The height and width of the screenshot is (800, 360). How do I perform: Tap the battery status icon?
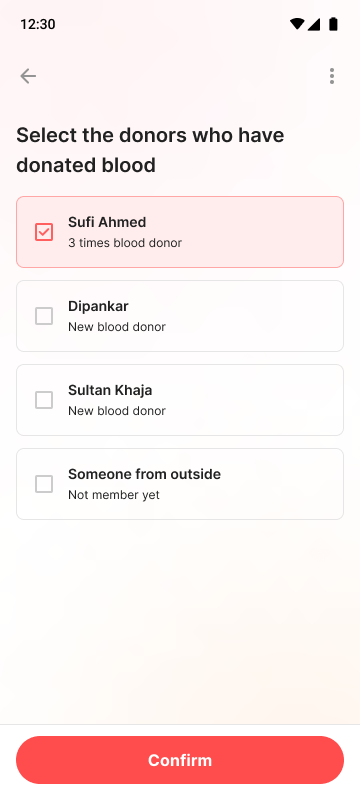click(x=333, y=24)
